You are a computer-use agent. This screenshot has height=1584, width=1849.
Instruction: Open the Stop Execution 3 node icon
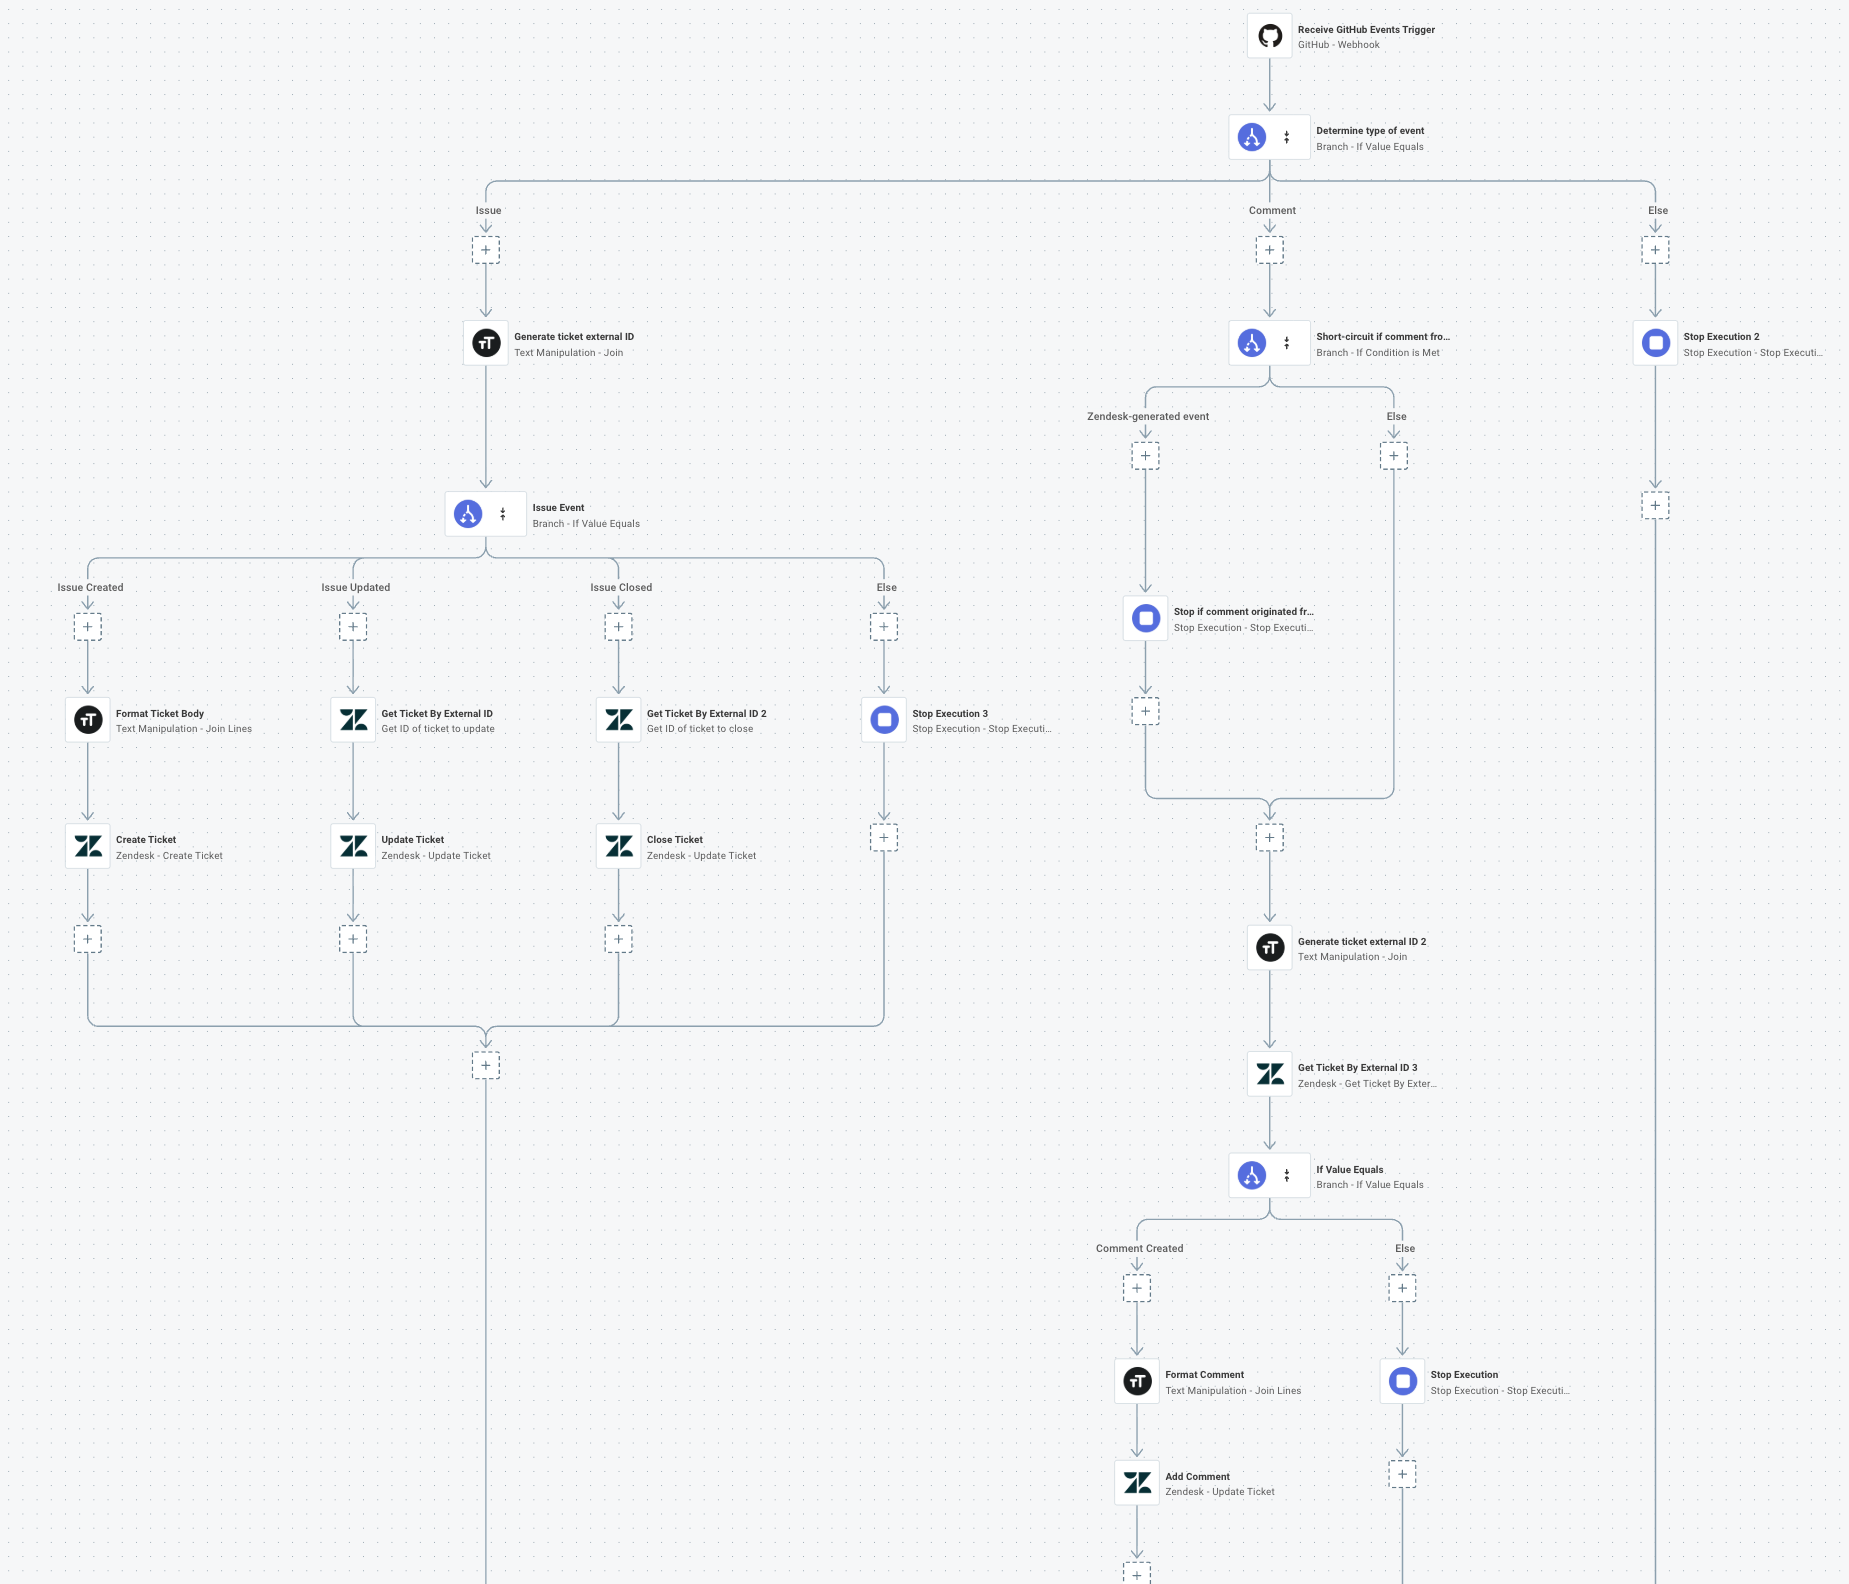click(x=884, y=719)
